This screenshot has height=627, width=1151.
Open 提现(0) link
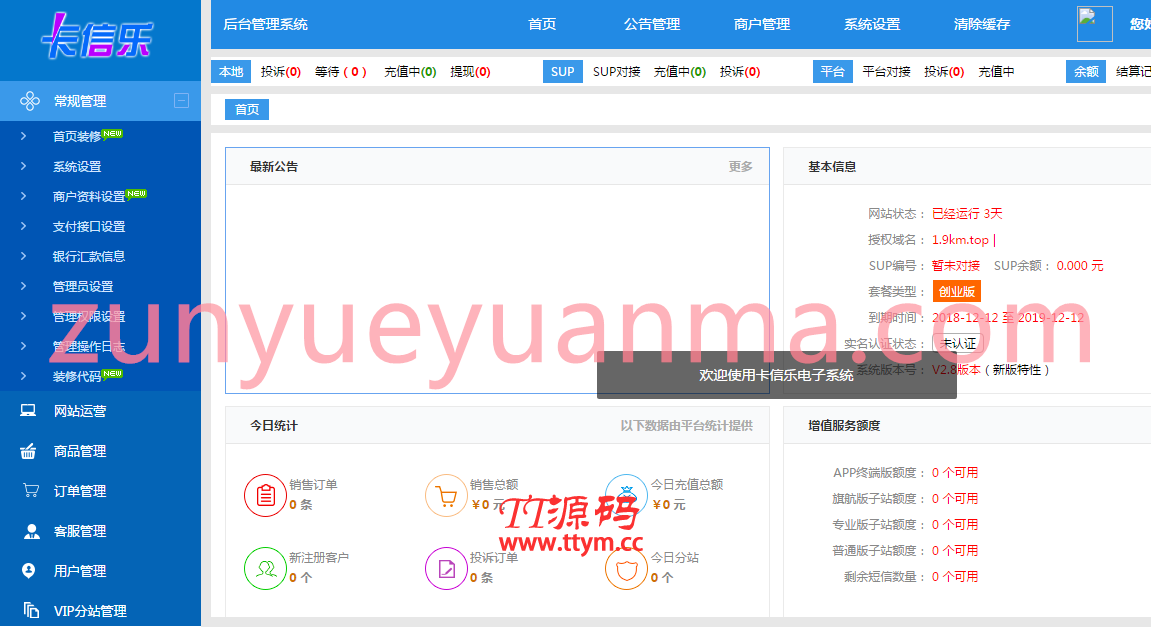pos(471,72)
